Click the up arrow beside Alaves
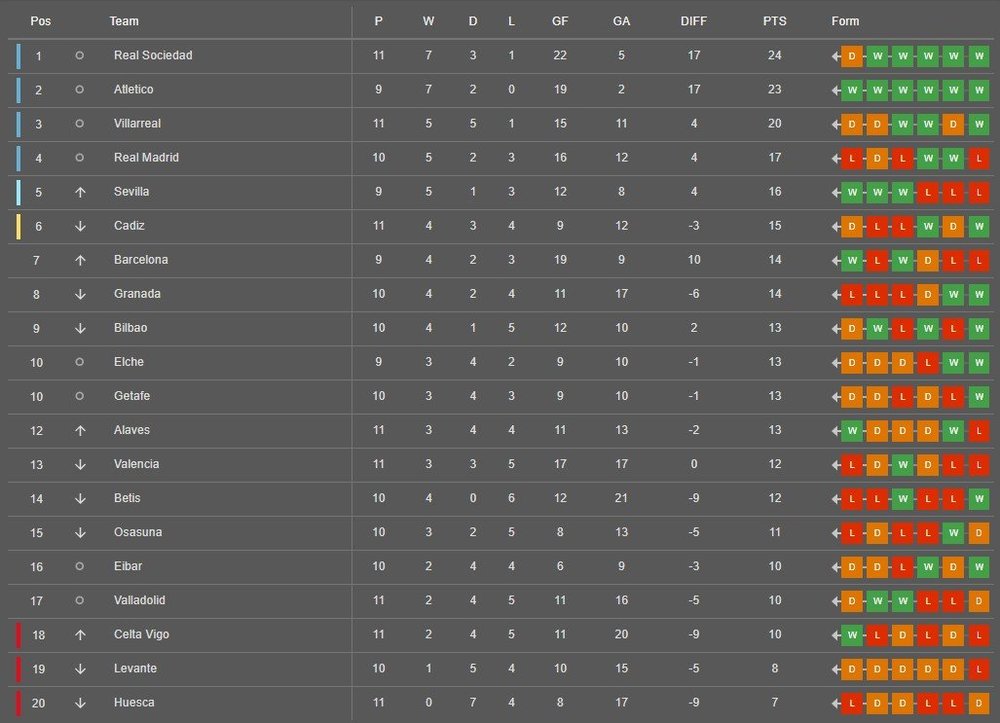The width and height of the screenshot is (1000, 723). (80, 430)
